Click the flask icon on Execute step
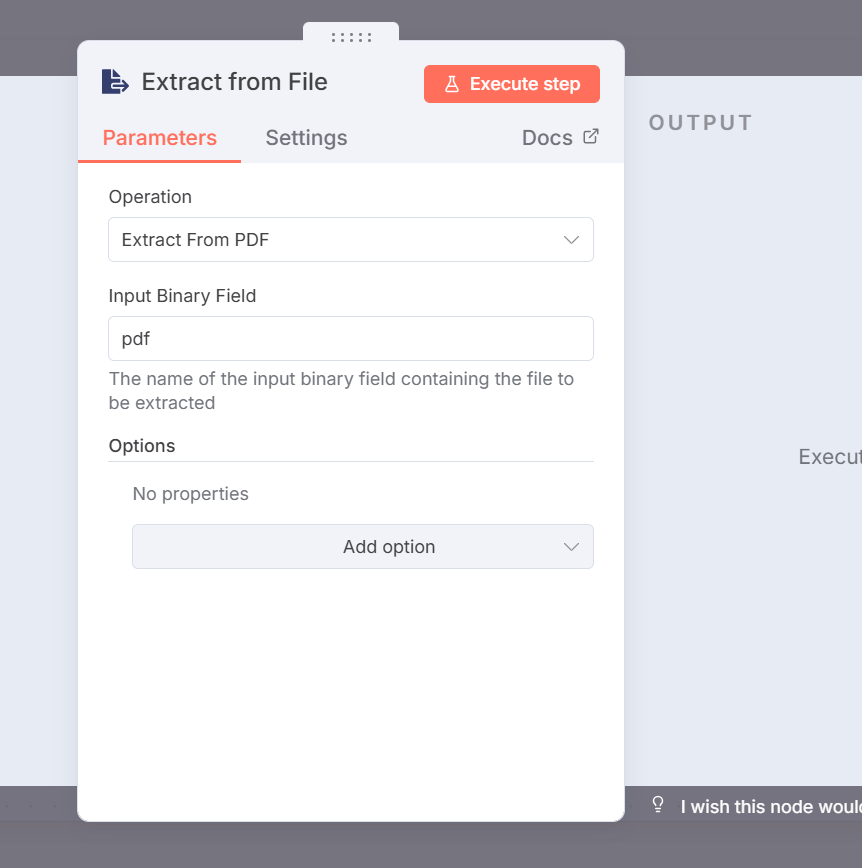 [452, 84]
